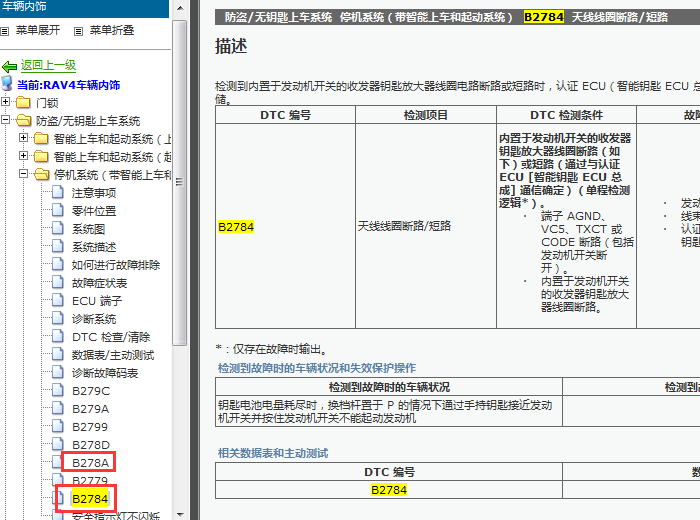Click the RAV4车辆内饰 computer icon
The height and width of the screenshot is (520, 700).
pyautogui.click(x=7, y=83)
